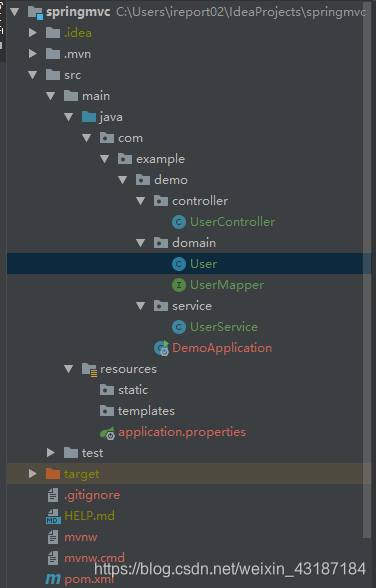
Task: Click the blue java sources root icon
Action: [89, 117]
